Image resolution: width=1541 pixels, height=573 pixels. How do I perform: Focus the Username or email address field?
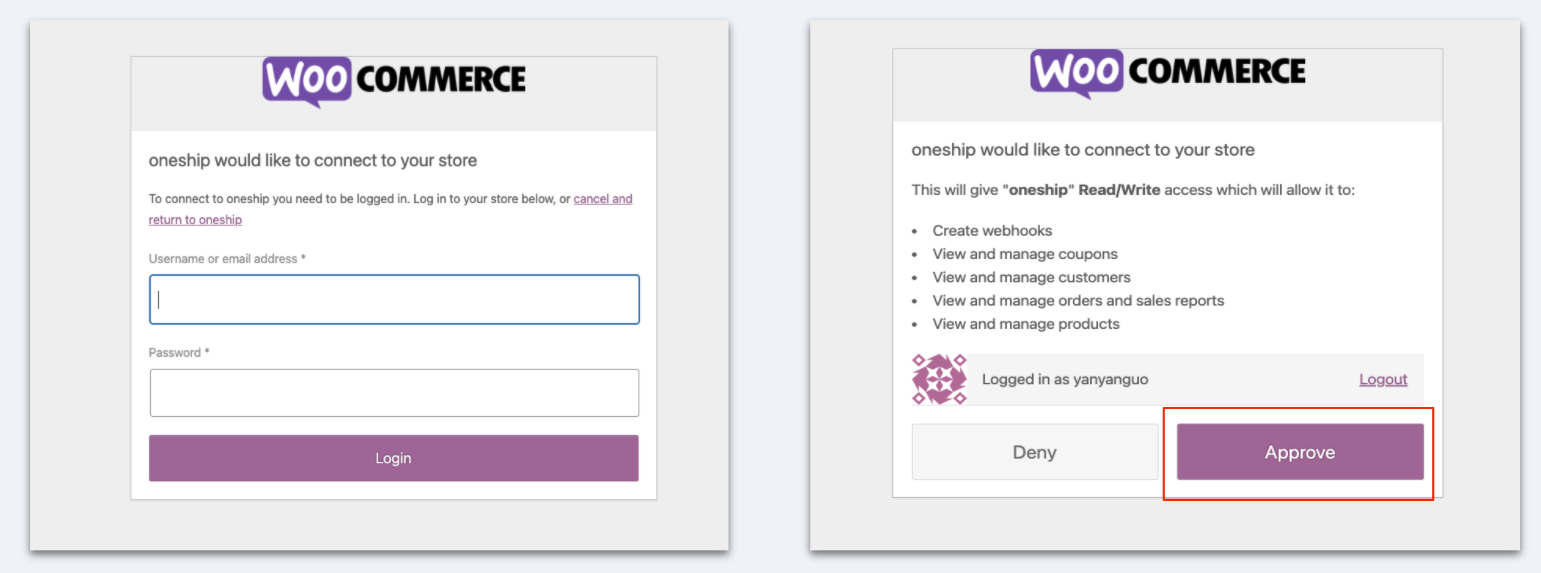[x=394, y=299]
